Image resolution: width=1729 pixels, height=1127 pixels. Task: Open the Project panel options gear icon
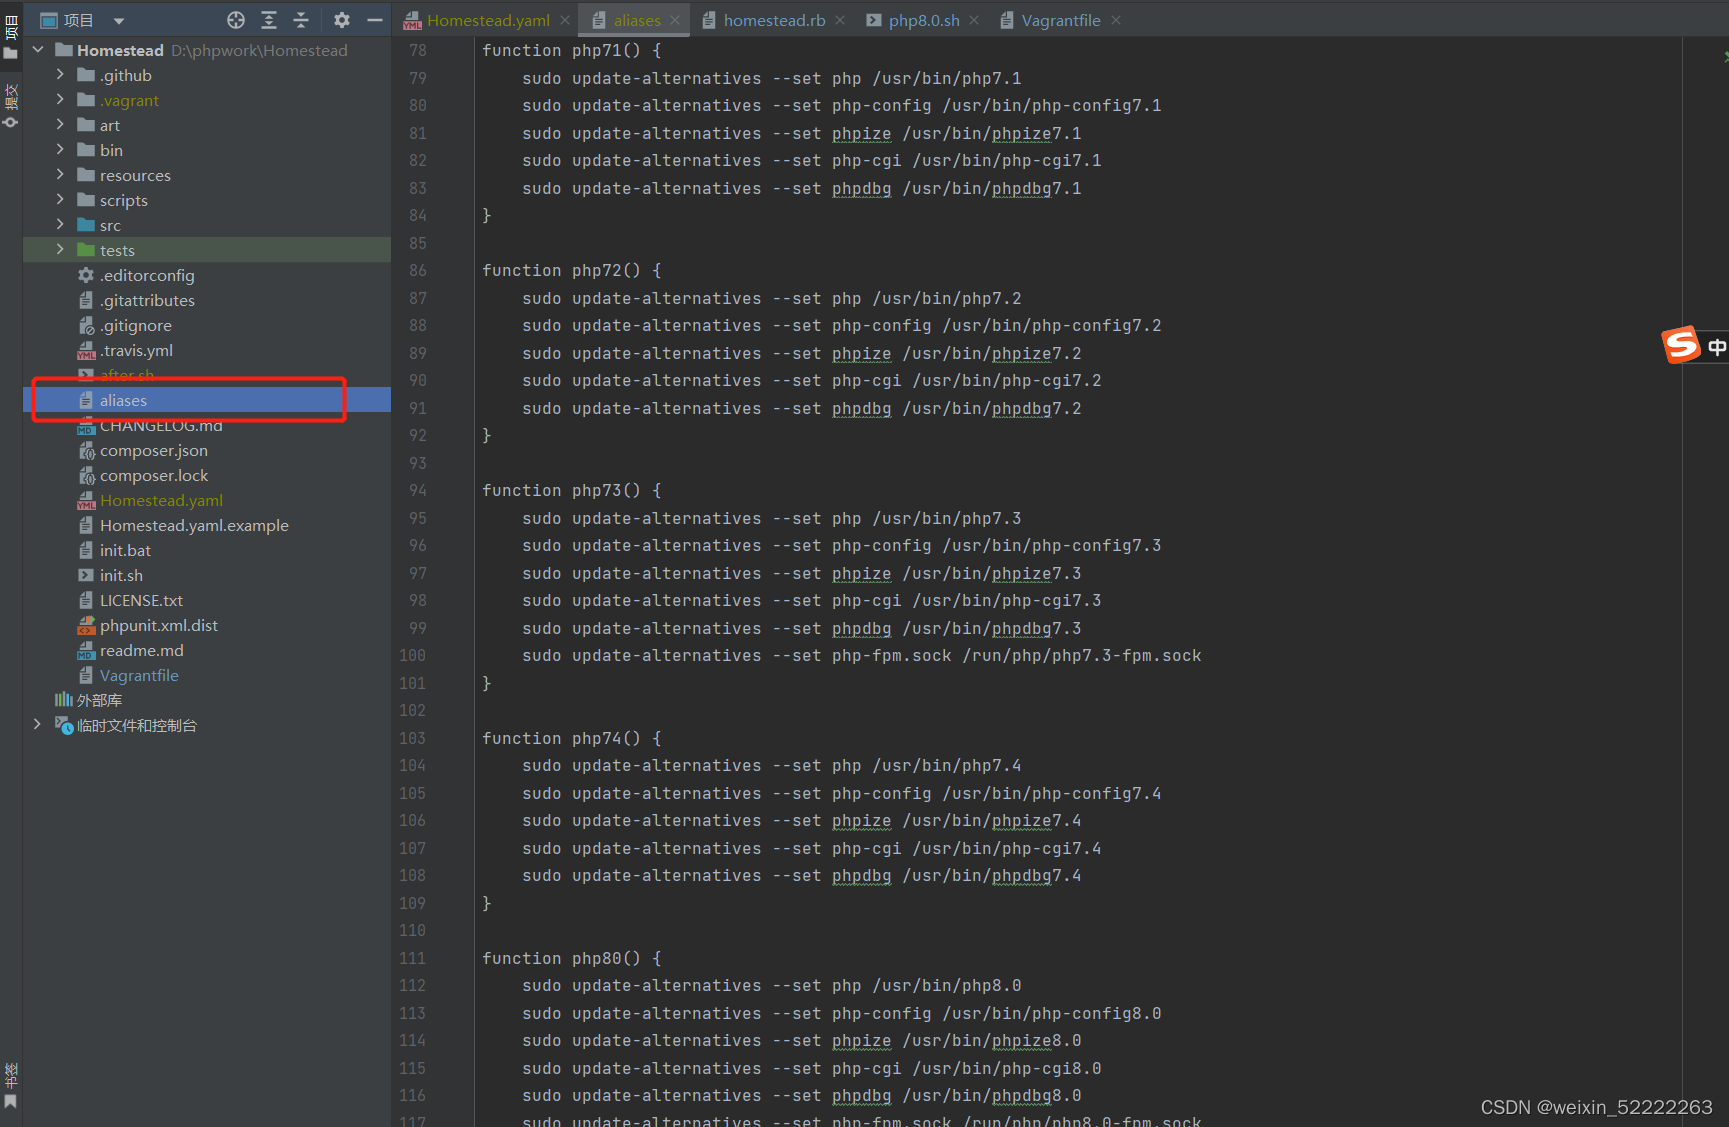[x=340, y=19]
